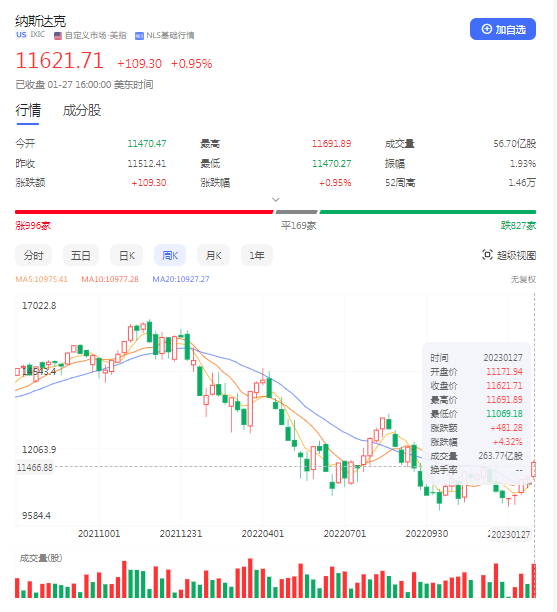557x612 pixels.
Task: Select the 日K daily candlestick chart
Action: coord(127,255)
